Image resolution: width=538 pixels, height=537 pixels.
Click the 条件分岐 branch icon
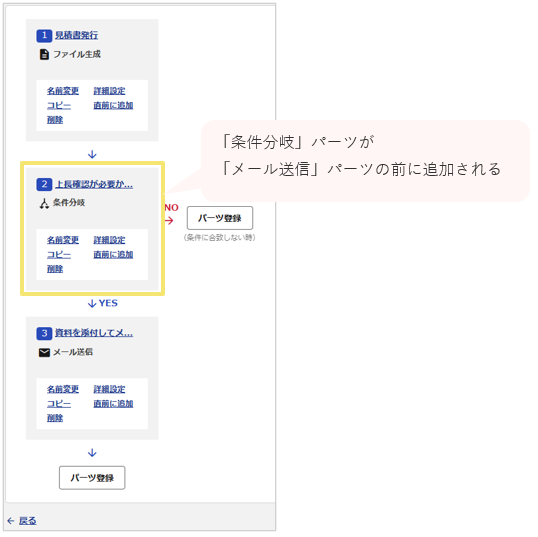44,204
